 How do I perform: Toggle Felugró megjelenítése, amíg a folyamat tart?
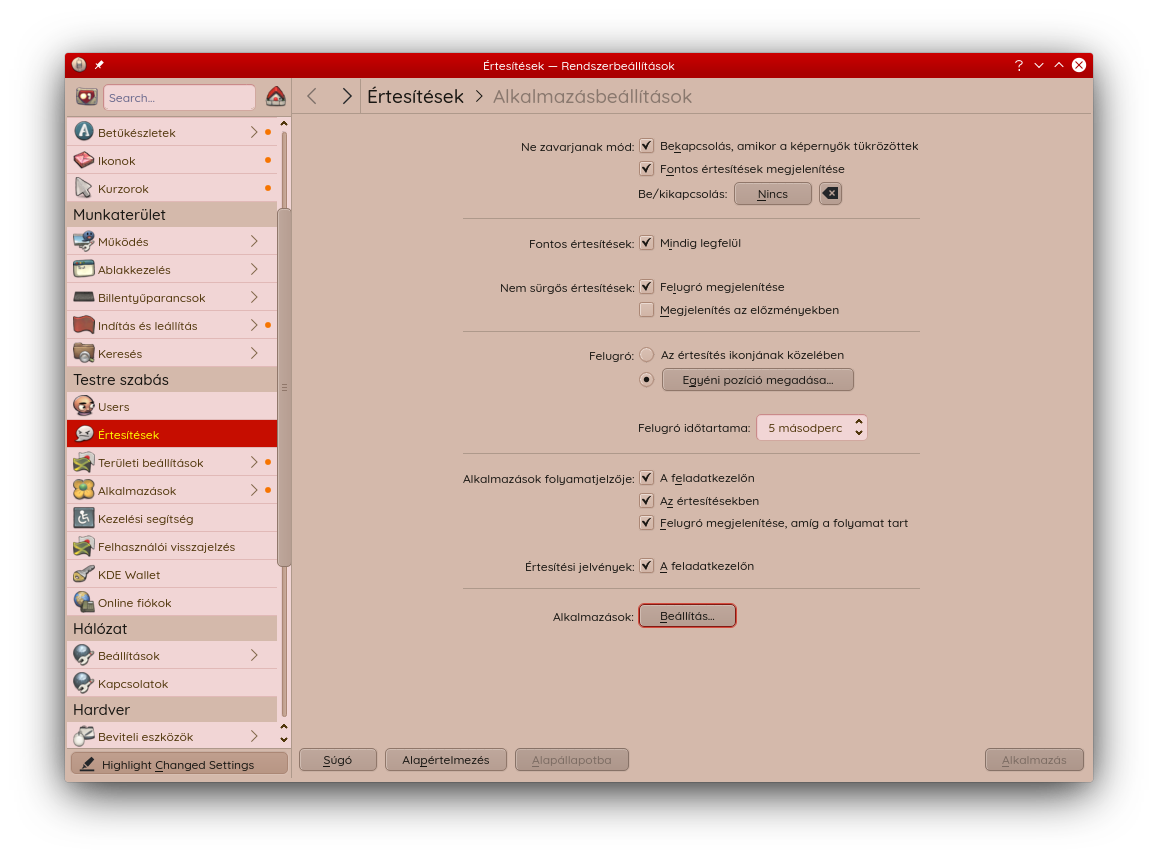coord(646,523)
